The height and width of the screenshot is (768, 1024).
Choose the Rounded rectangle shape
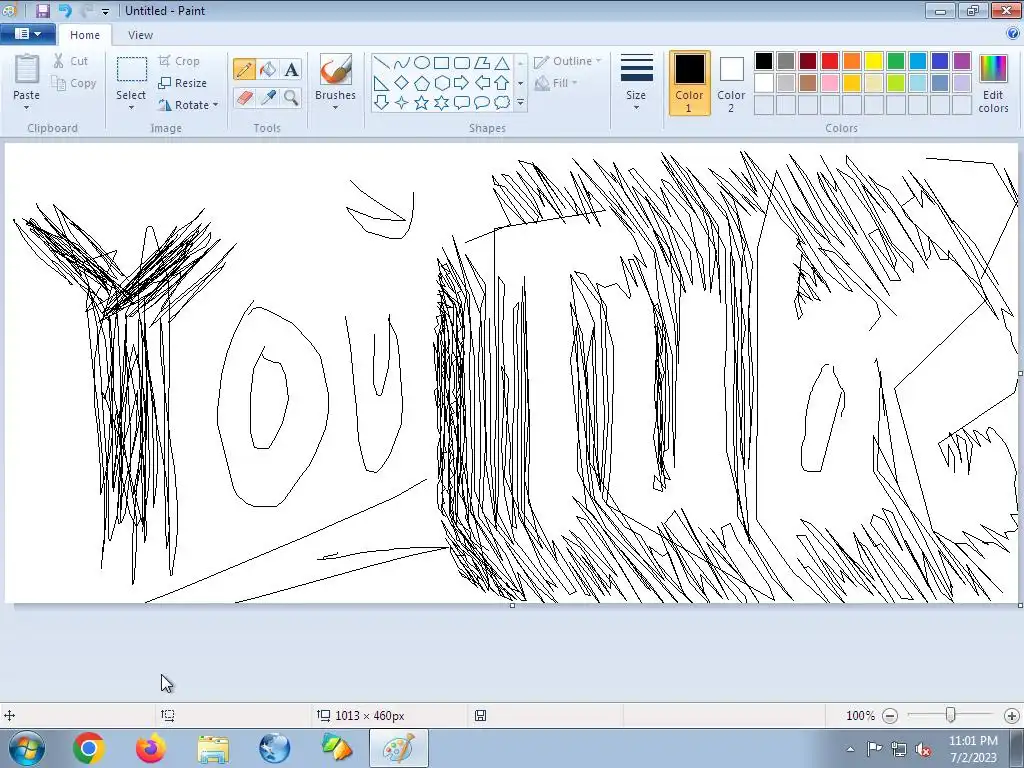coord(462,63)
